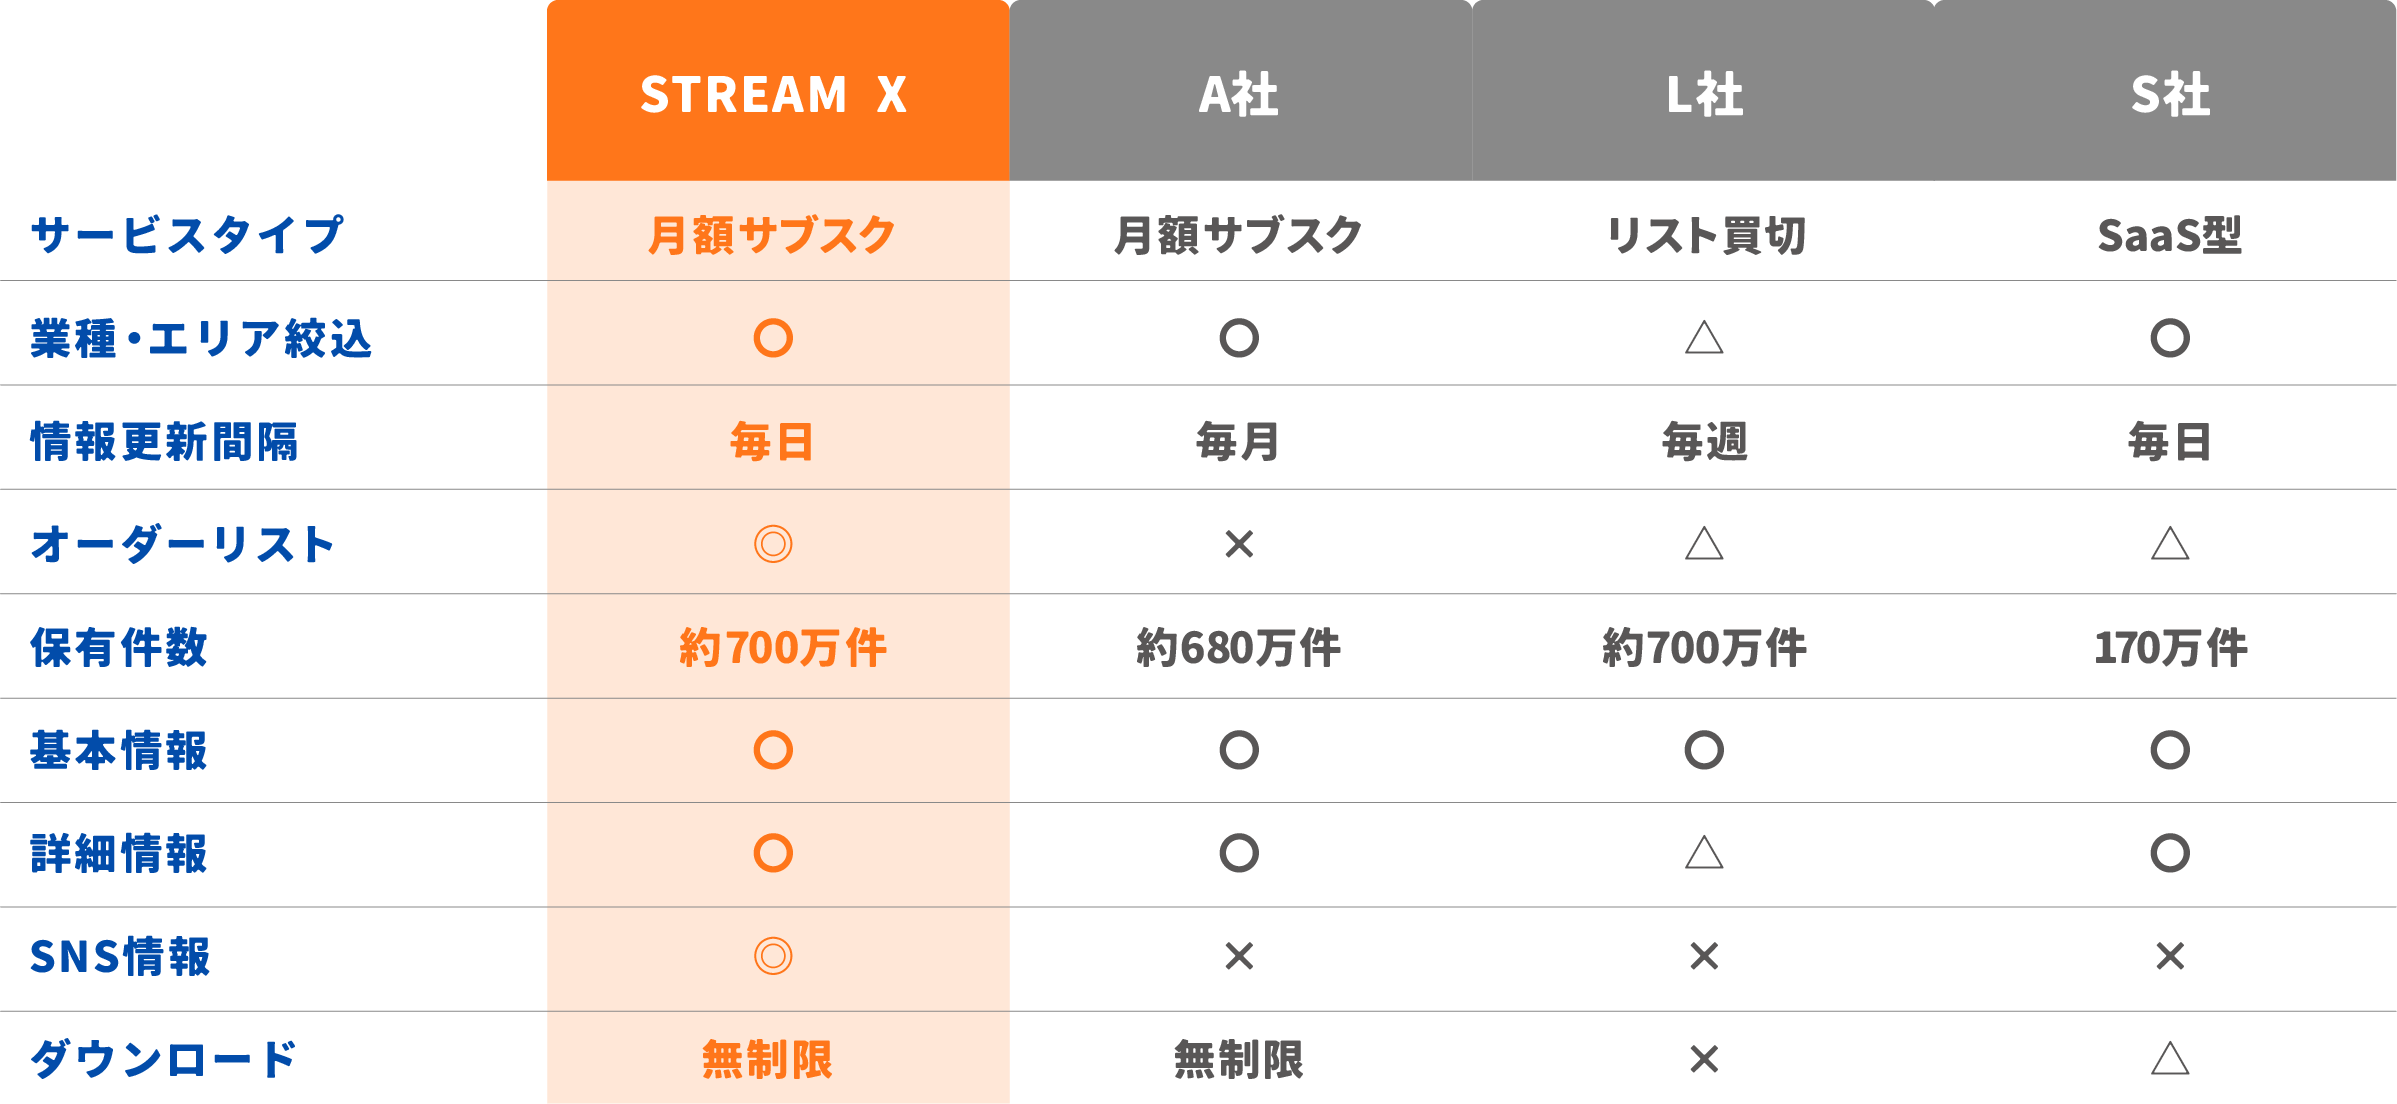Screen dimensions: 2397x1104
Task: Click the cross mark for S社 SNS情報
Action: tap(2170, 956)
